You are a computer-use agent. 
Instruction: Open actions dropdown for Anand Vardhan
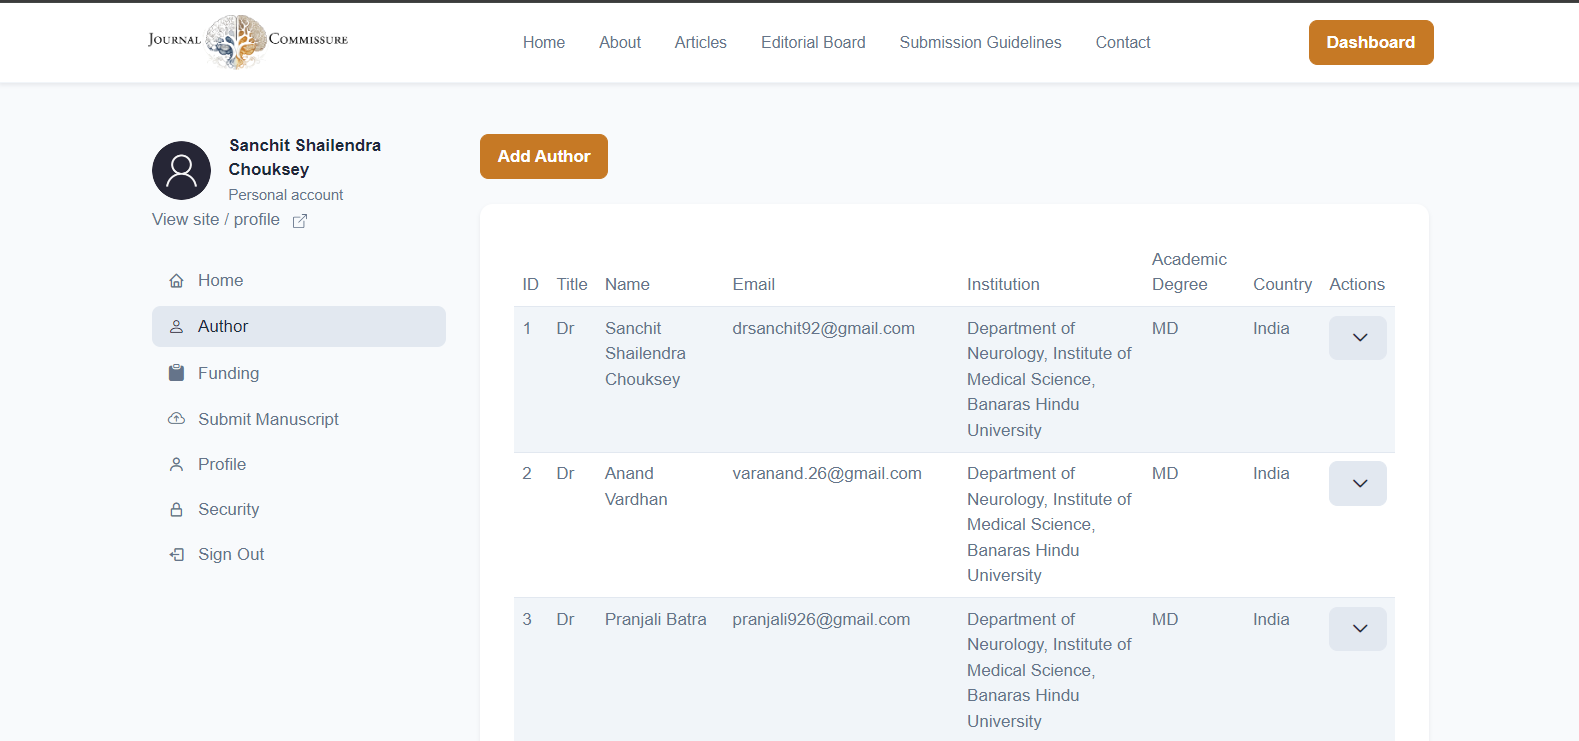[1357, 484]
